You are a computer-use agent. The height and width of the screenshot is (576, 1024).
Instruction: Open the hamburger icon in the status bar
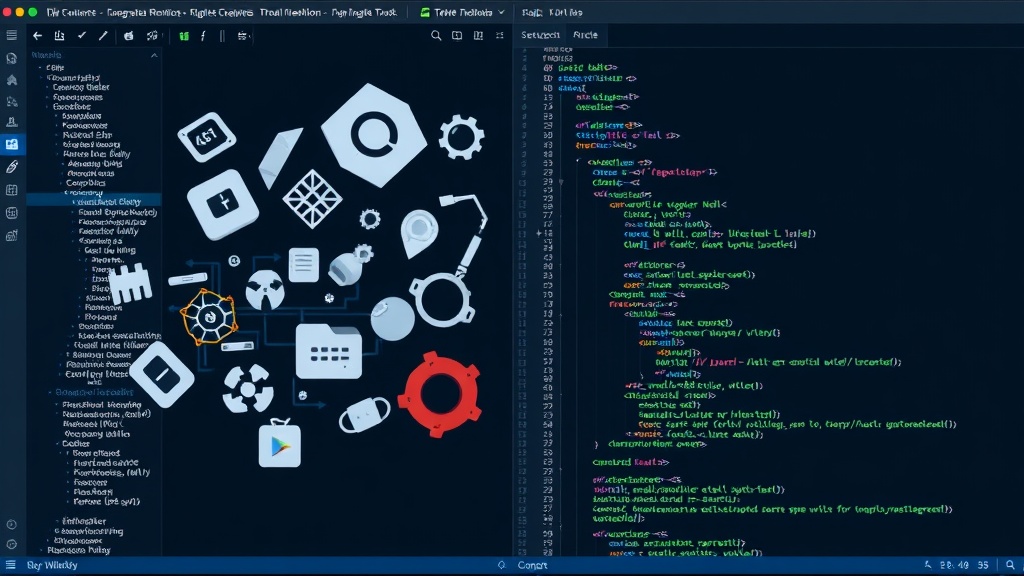[10, 565]
